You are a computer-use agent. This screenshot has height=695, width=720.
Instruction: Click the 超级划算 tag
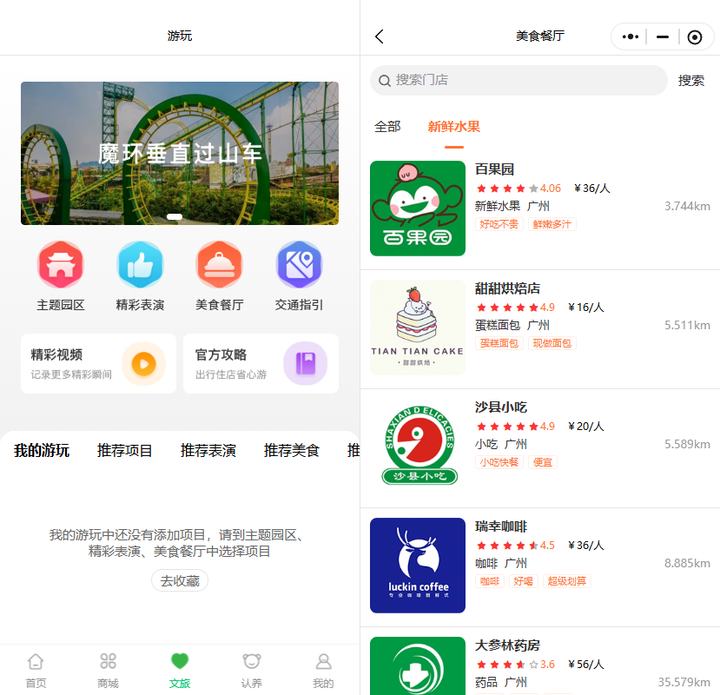(x=567, y=581)
